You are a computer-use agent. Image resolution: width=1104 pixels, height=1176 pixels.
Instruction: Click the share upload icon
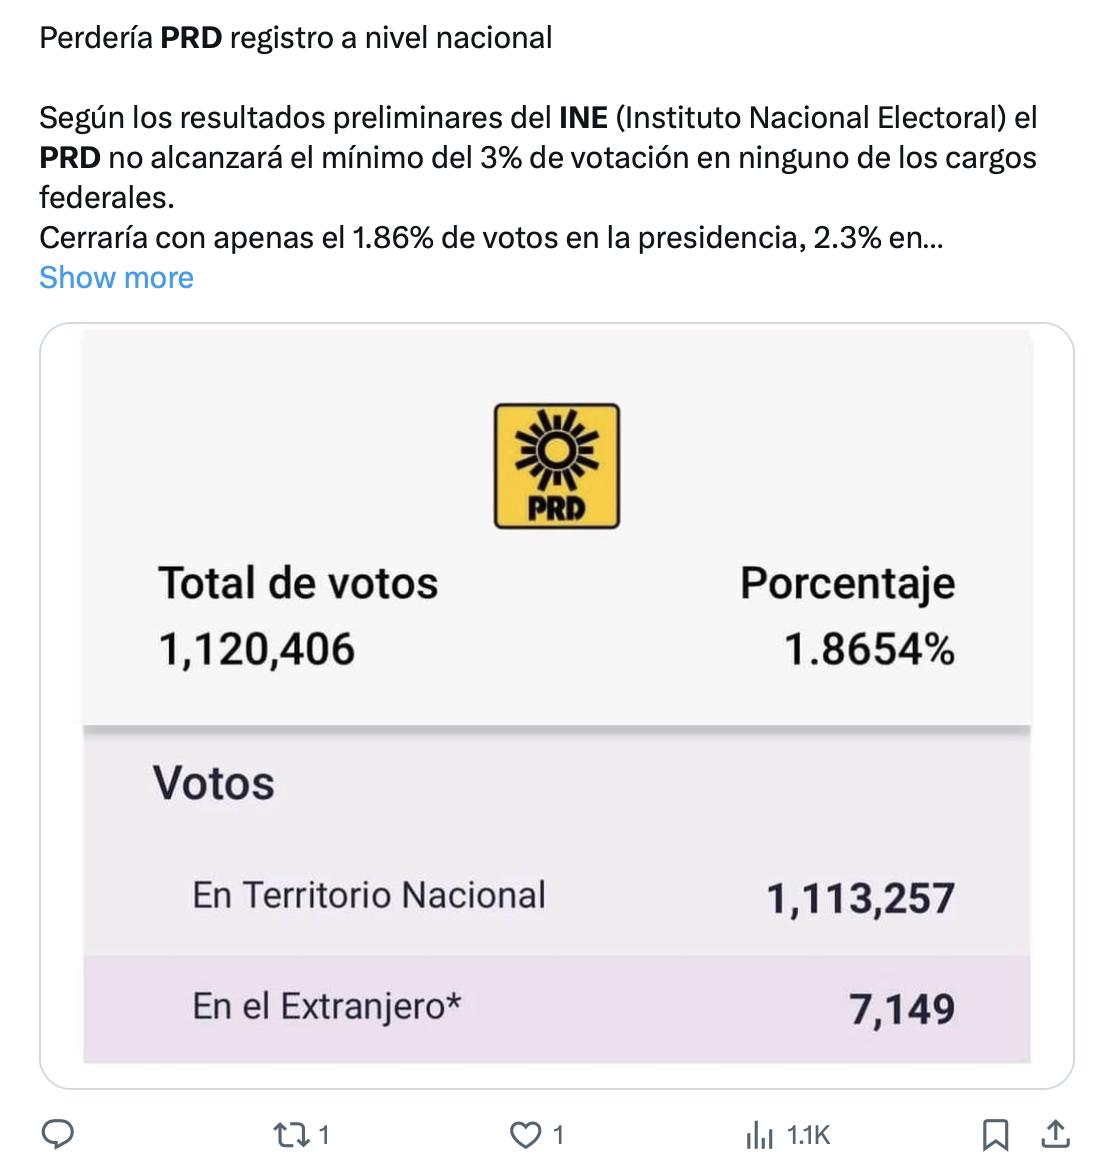pos(1055,1134)
